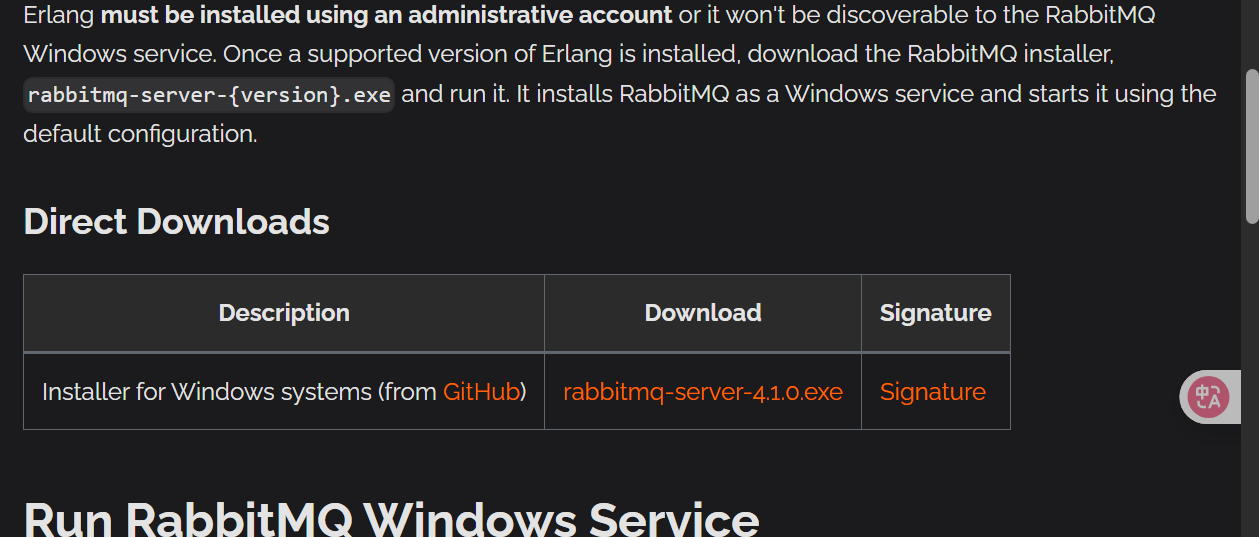This screenshot has height=537, width=1259.
Task: Click the words 'default configuration.'
Action: click(x=140, y=134)
